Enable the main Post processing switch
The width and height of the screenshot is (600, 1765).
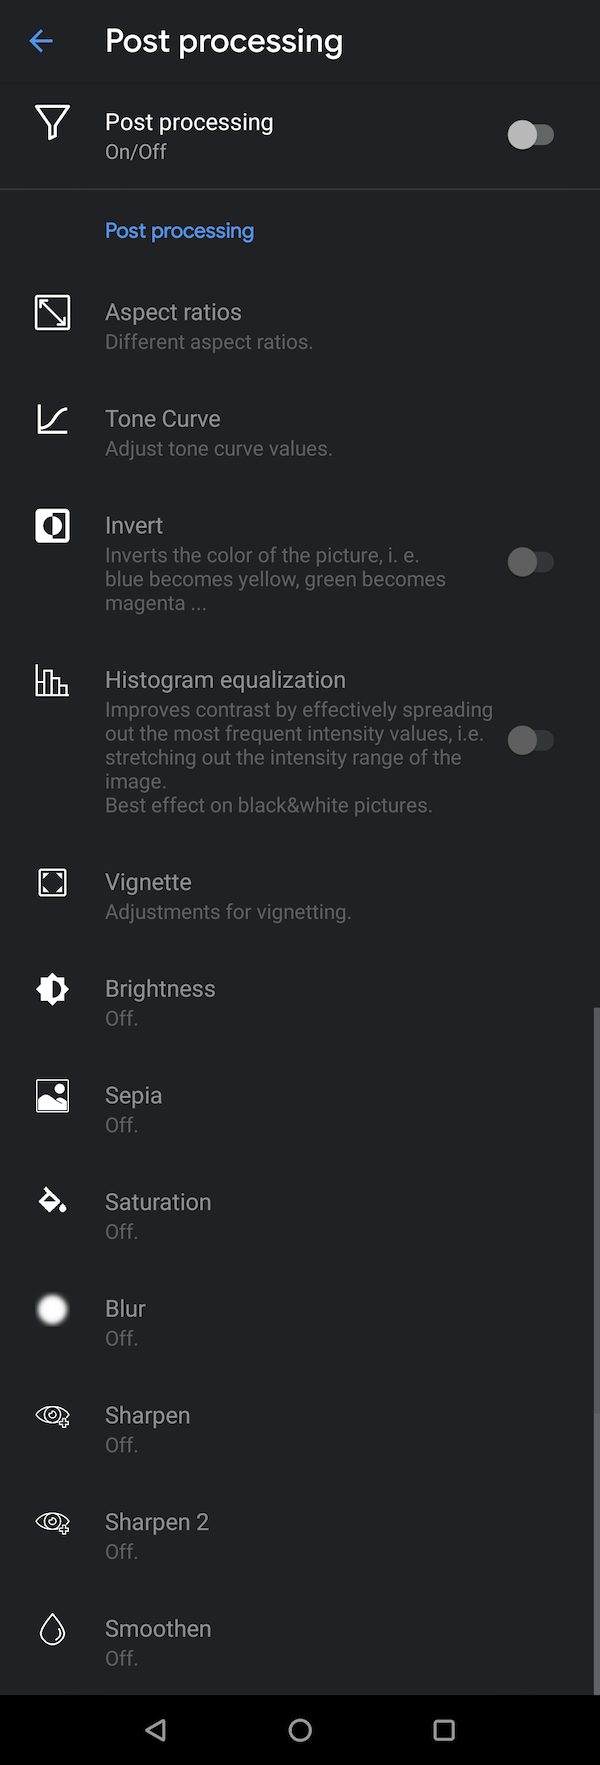point(530,135)
